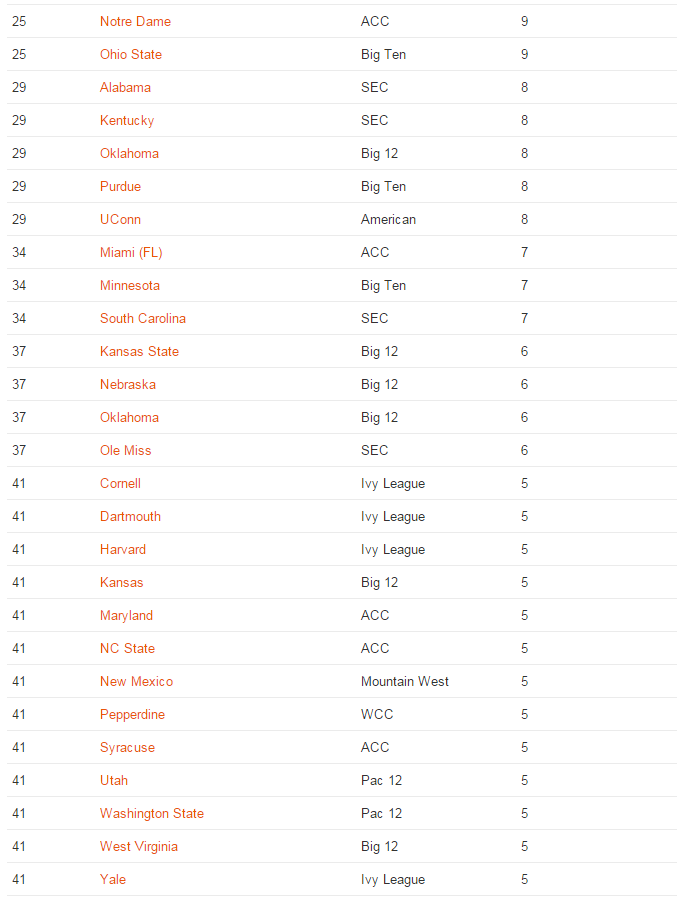This screenshot has height=901, width=683.
Task: Open the Kentucky team page link
Action: coord(127,120)
